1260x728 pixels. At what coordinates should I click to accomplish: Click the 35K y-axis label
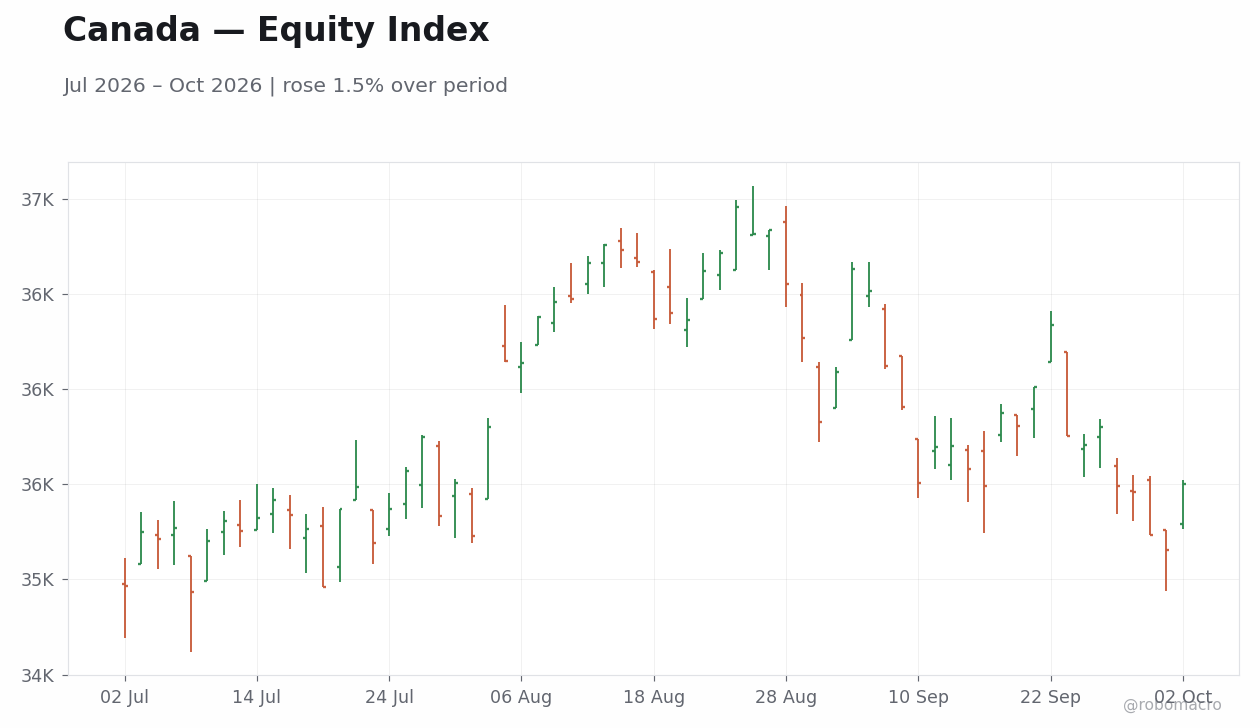[38, 580]
